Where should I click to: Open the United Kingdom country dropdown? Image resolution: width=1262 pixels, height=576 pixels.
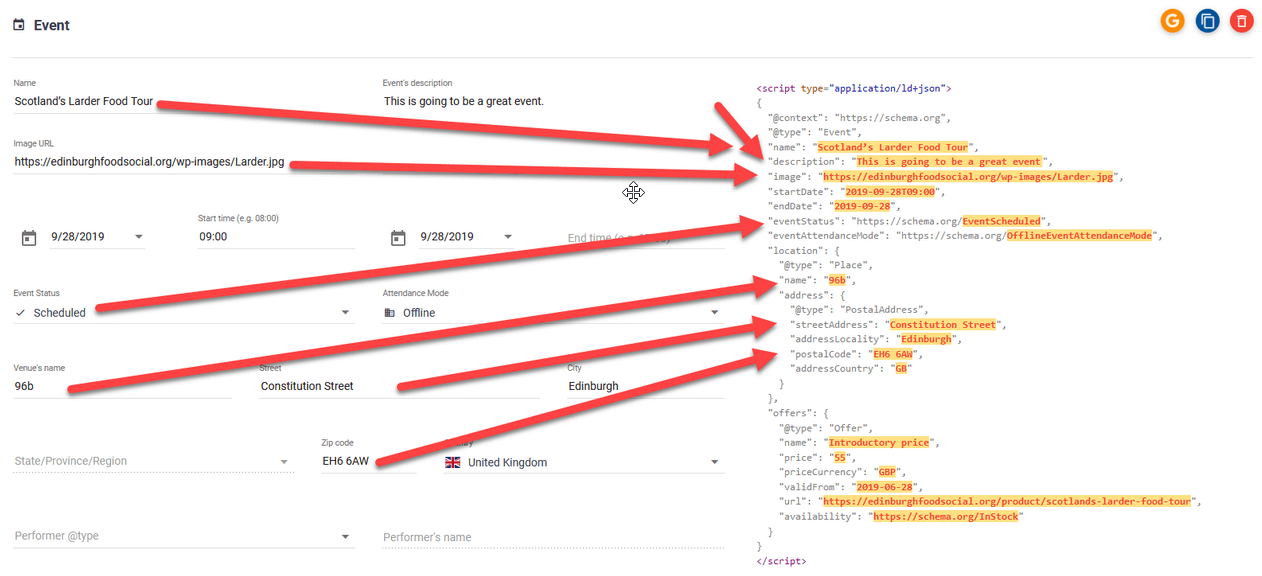point(583,462)
